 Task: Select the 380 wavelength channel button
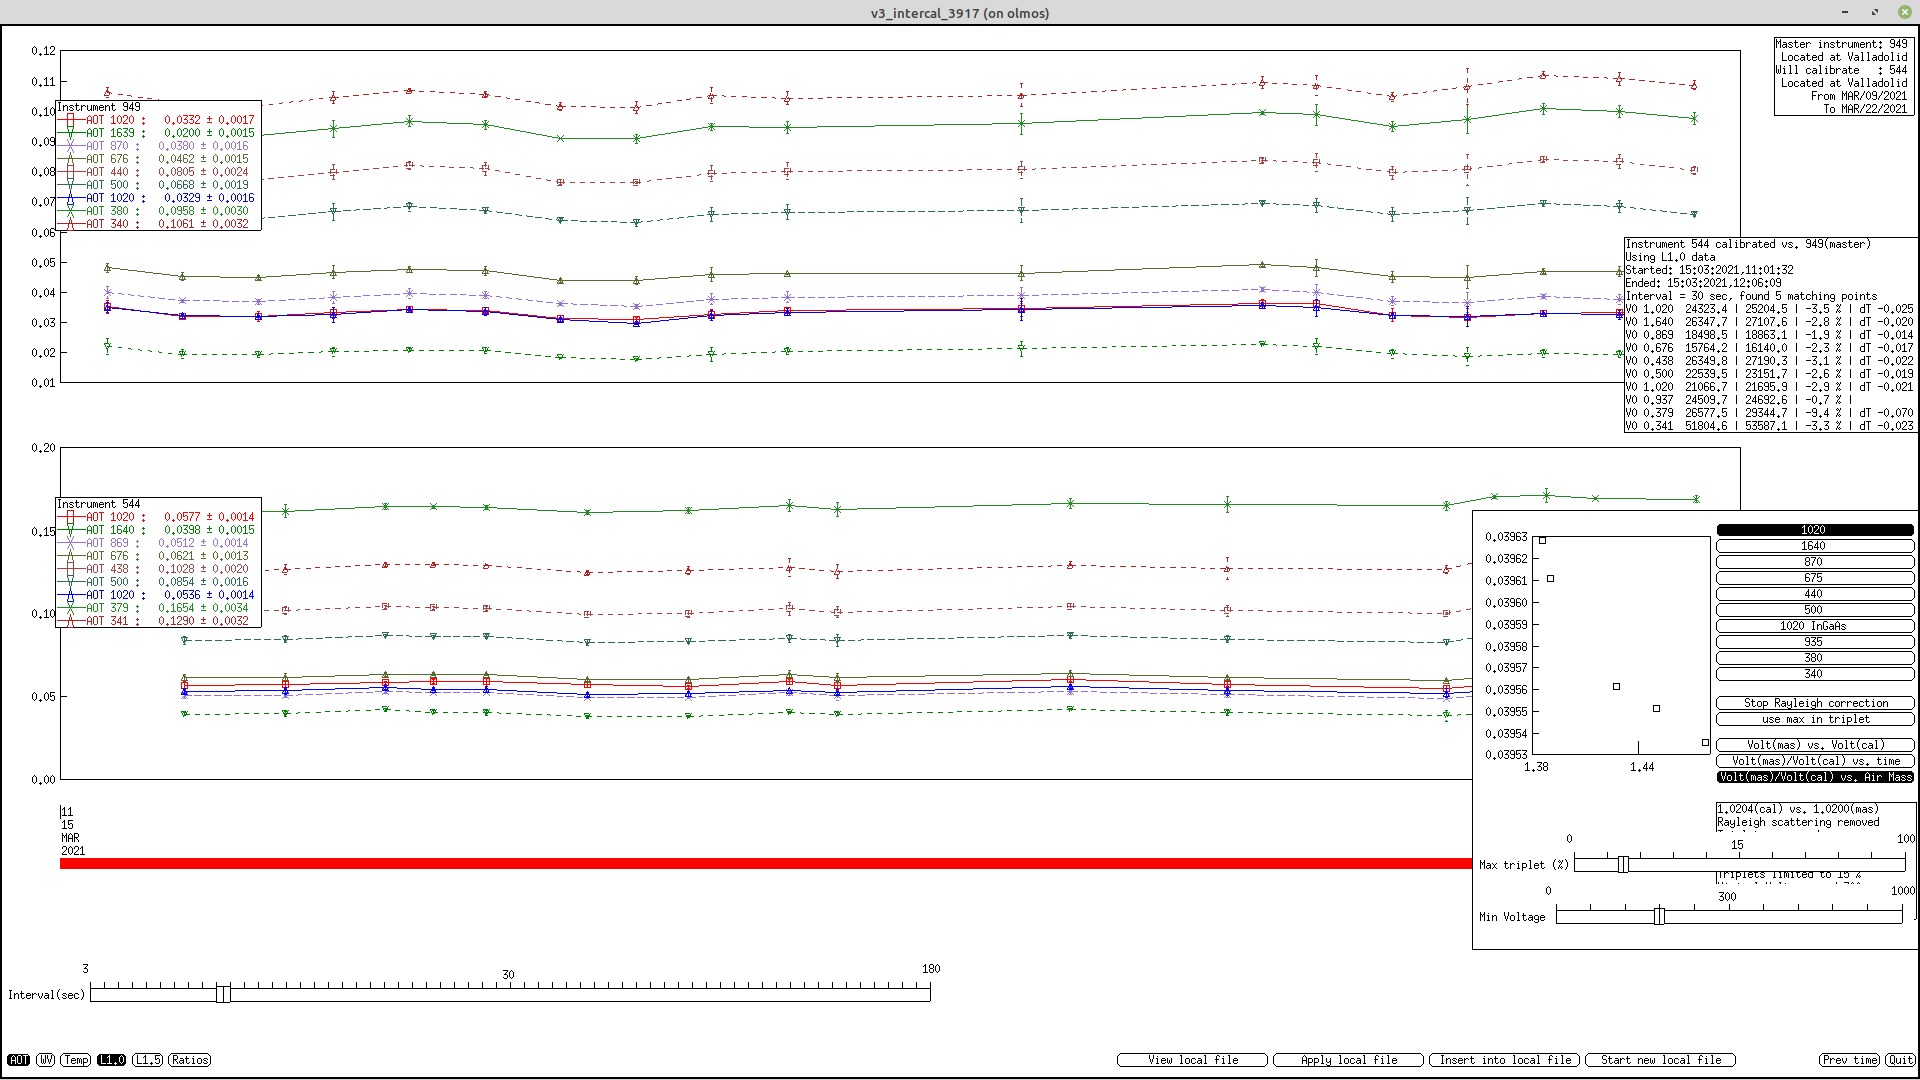coord(1814,658)
